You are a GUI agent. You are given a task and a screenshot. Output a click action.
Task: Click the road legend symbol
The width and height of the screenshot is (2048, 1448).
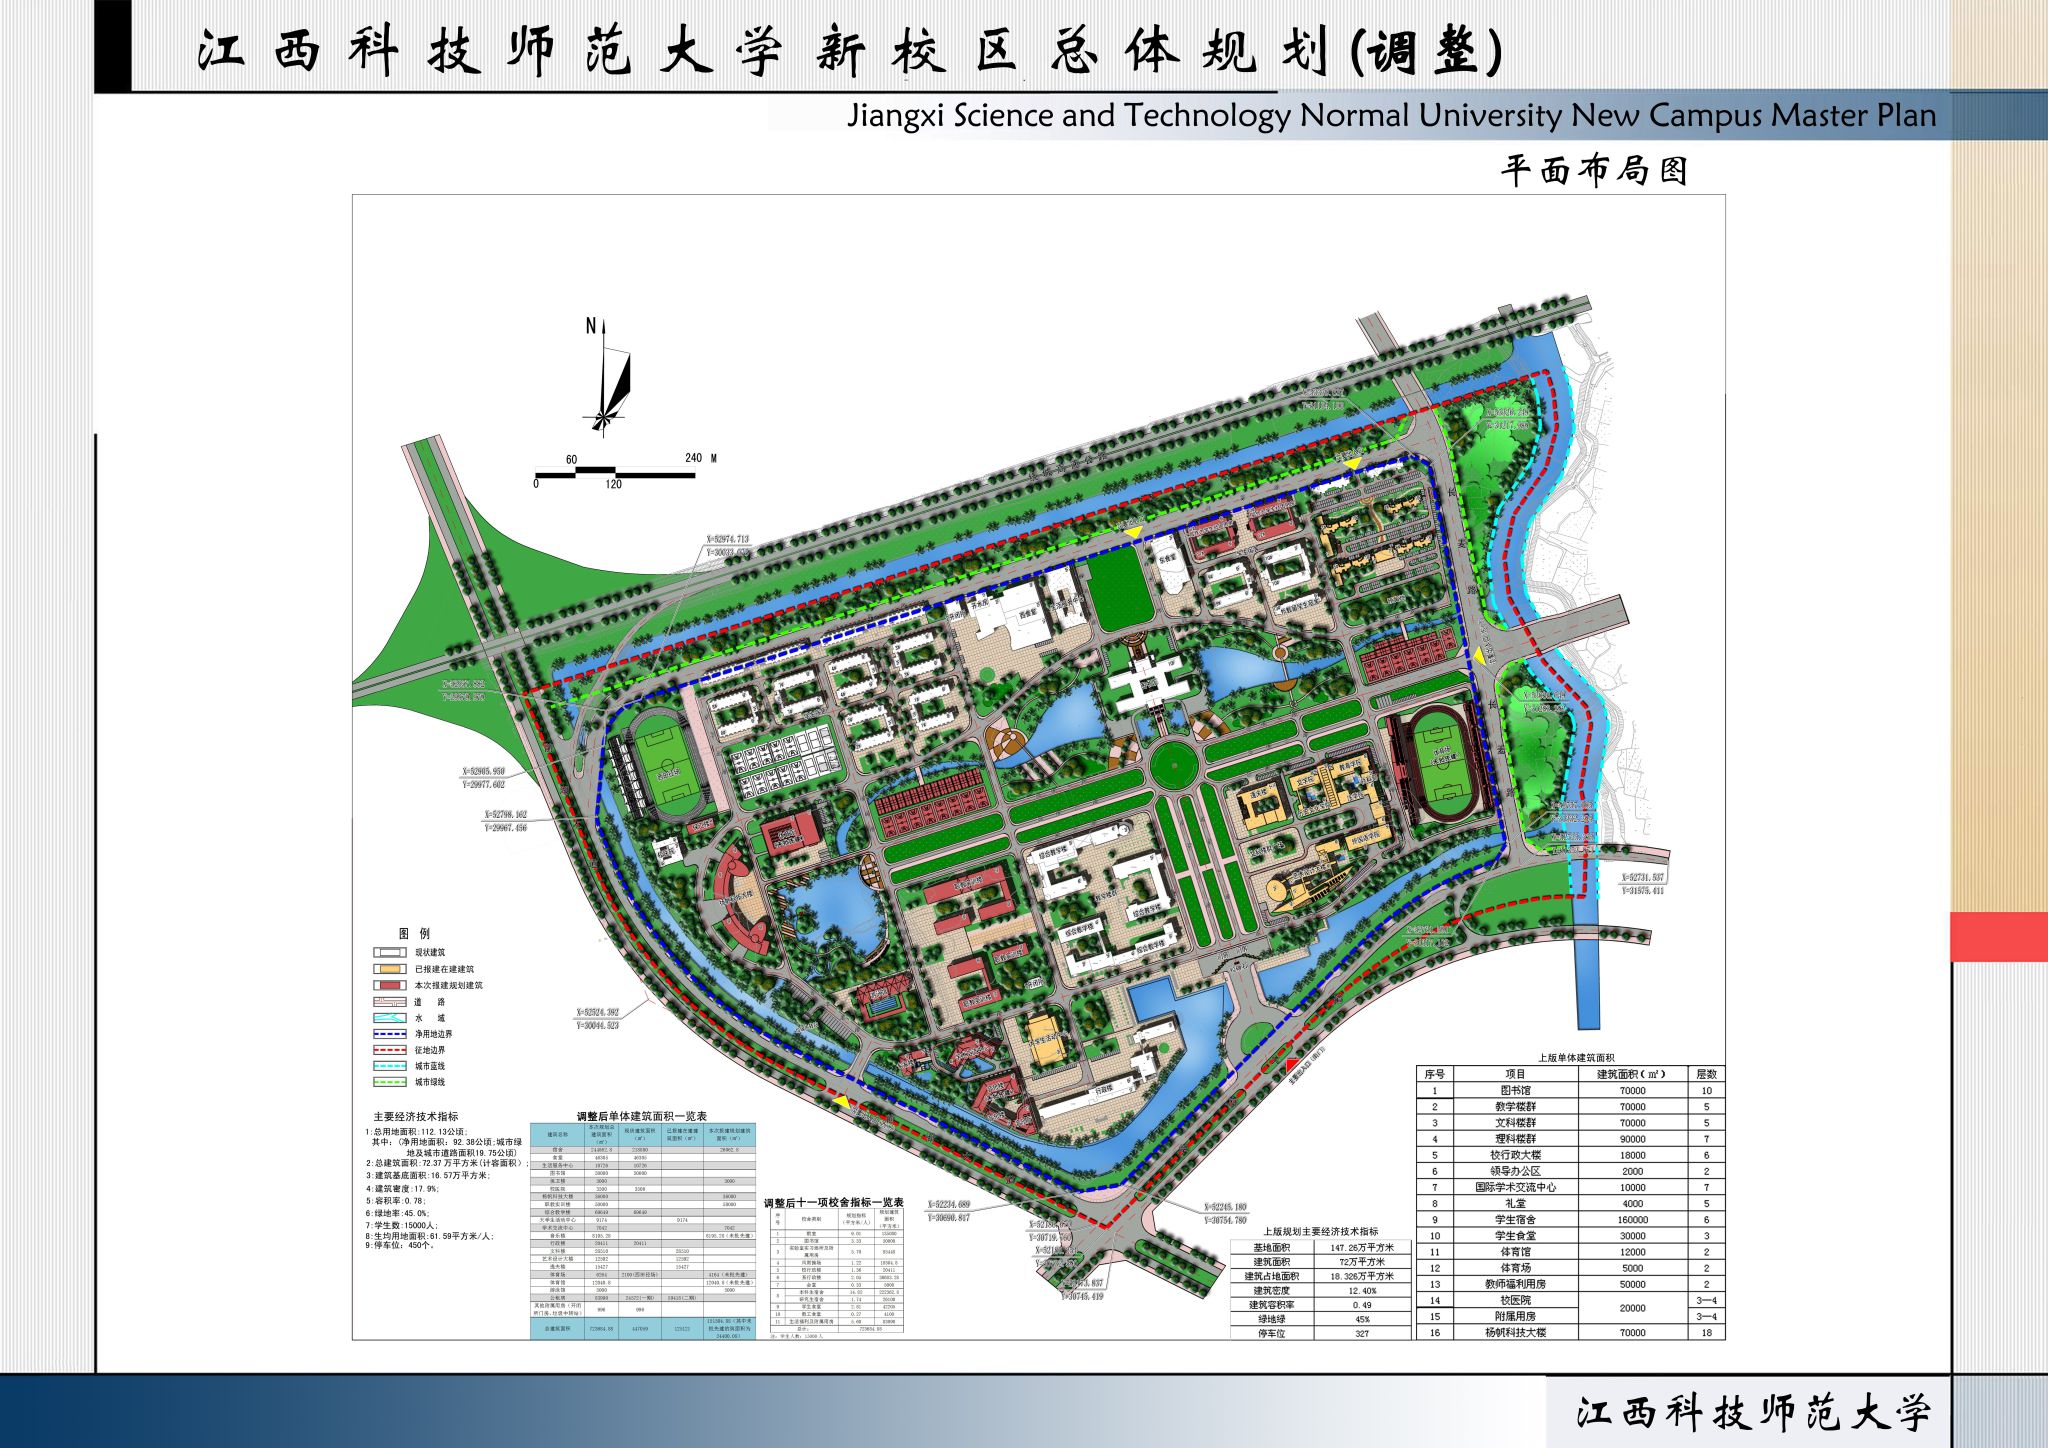(389, 1002)
